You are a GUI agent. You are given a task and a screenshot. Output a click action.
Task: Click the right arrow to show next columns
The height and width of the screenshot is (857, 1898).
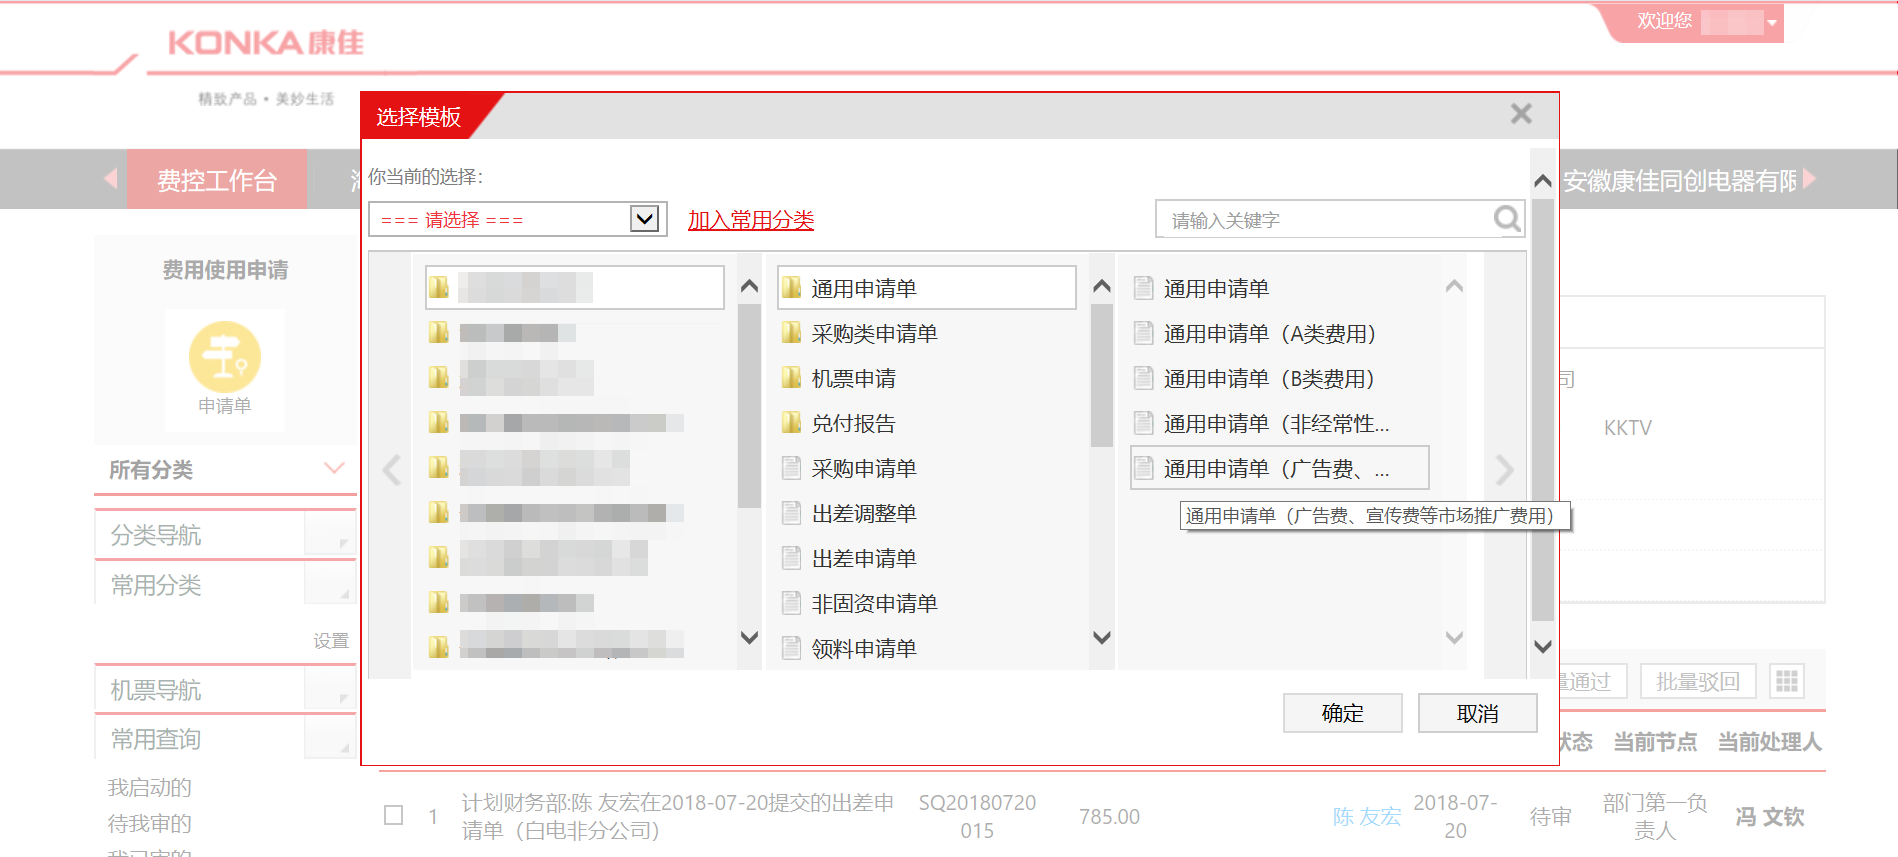pyautogui.click(x=1504, y=469)
